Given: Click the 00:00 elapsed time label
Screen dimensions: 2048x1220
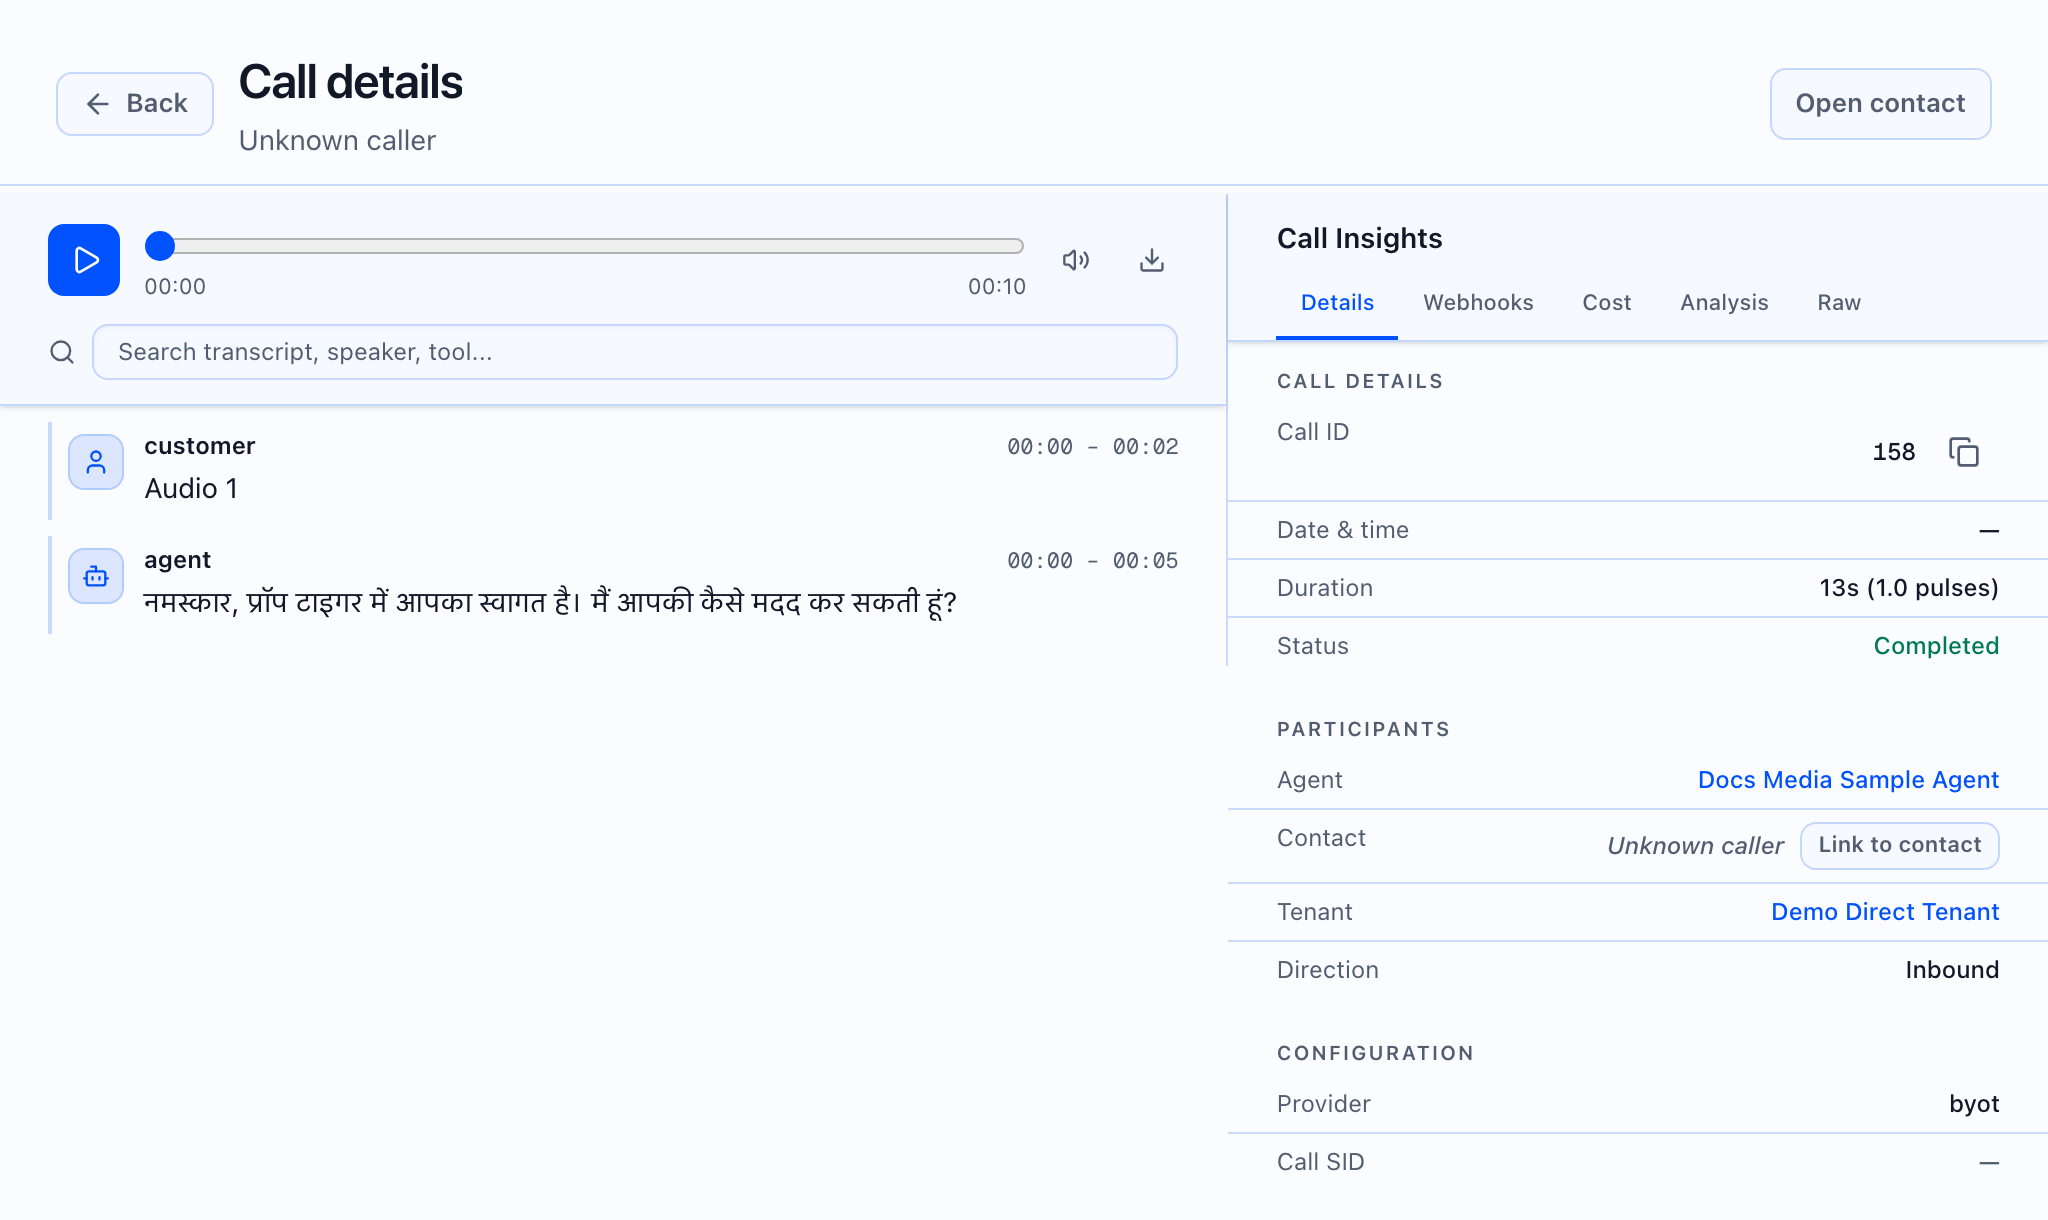Looking at the screenshot, I should coord(175,287).
